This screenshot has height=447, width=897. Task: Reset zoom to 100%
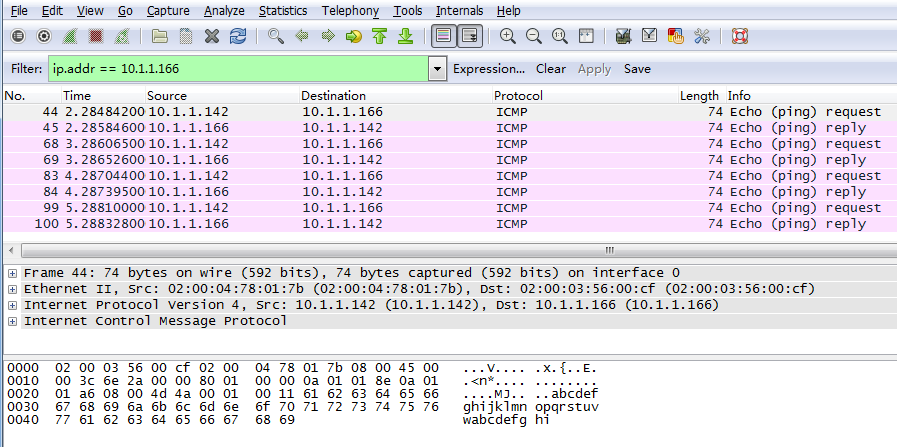coord(559,37)
